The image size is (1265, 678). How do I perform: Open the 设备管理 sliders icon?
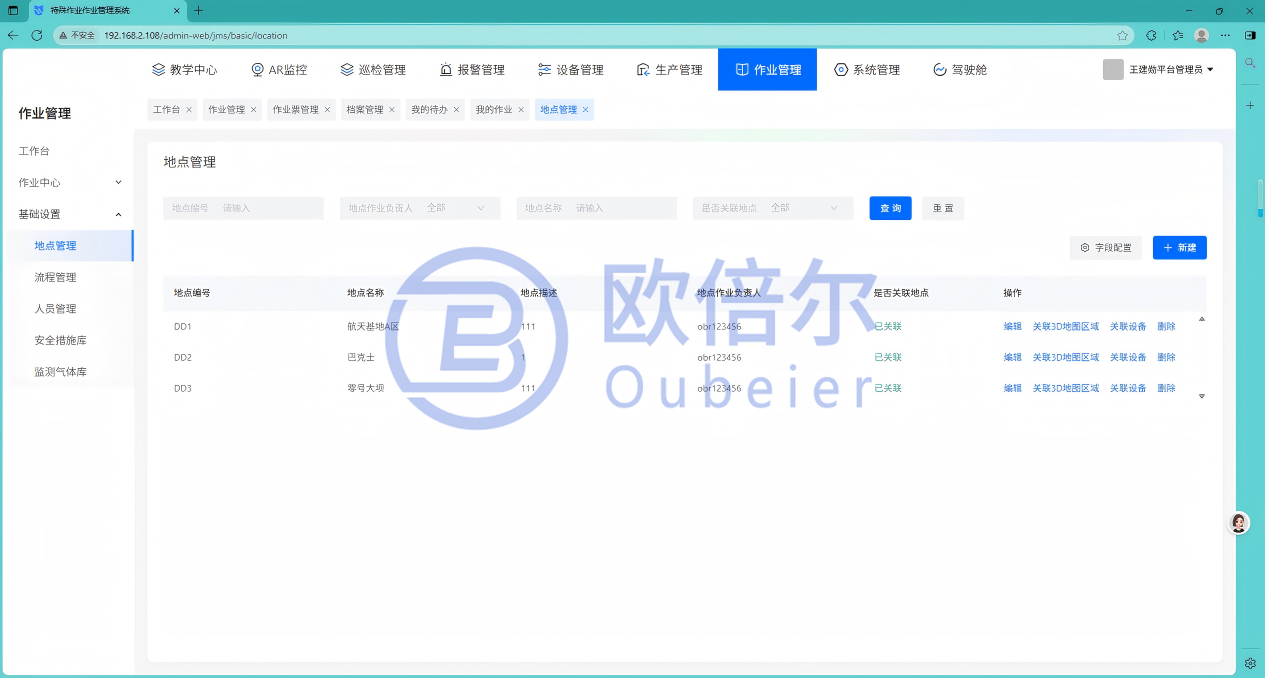(544, 70)
